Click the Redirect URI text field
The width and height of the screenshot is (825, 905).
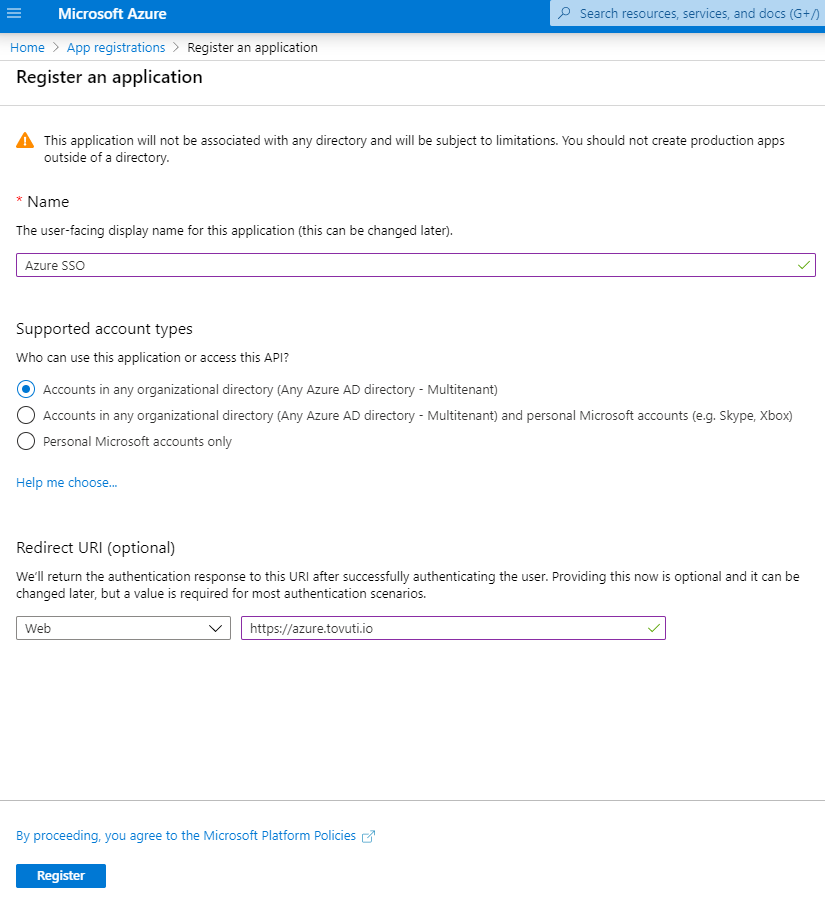click(x=440, y=628)
